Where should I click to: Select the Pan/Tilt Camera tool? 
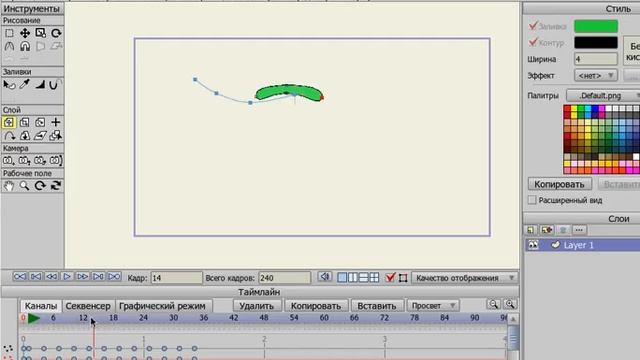coord(56,160)
